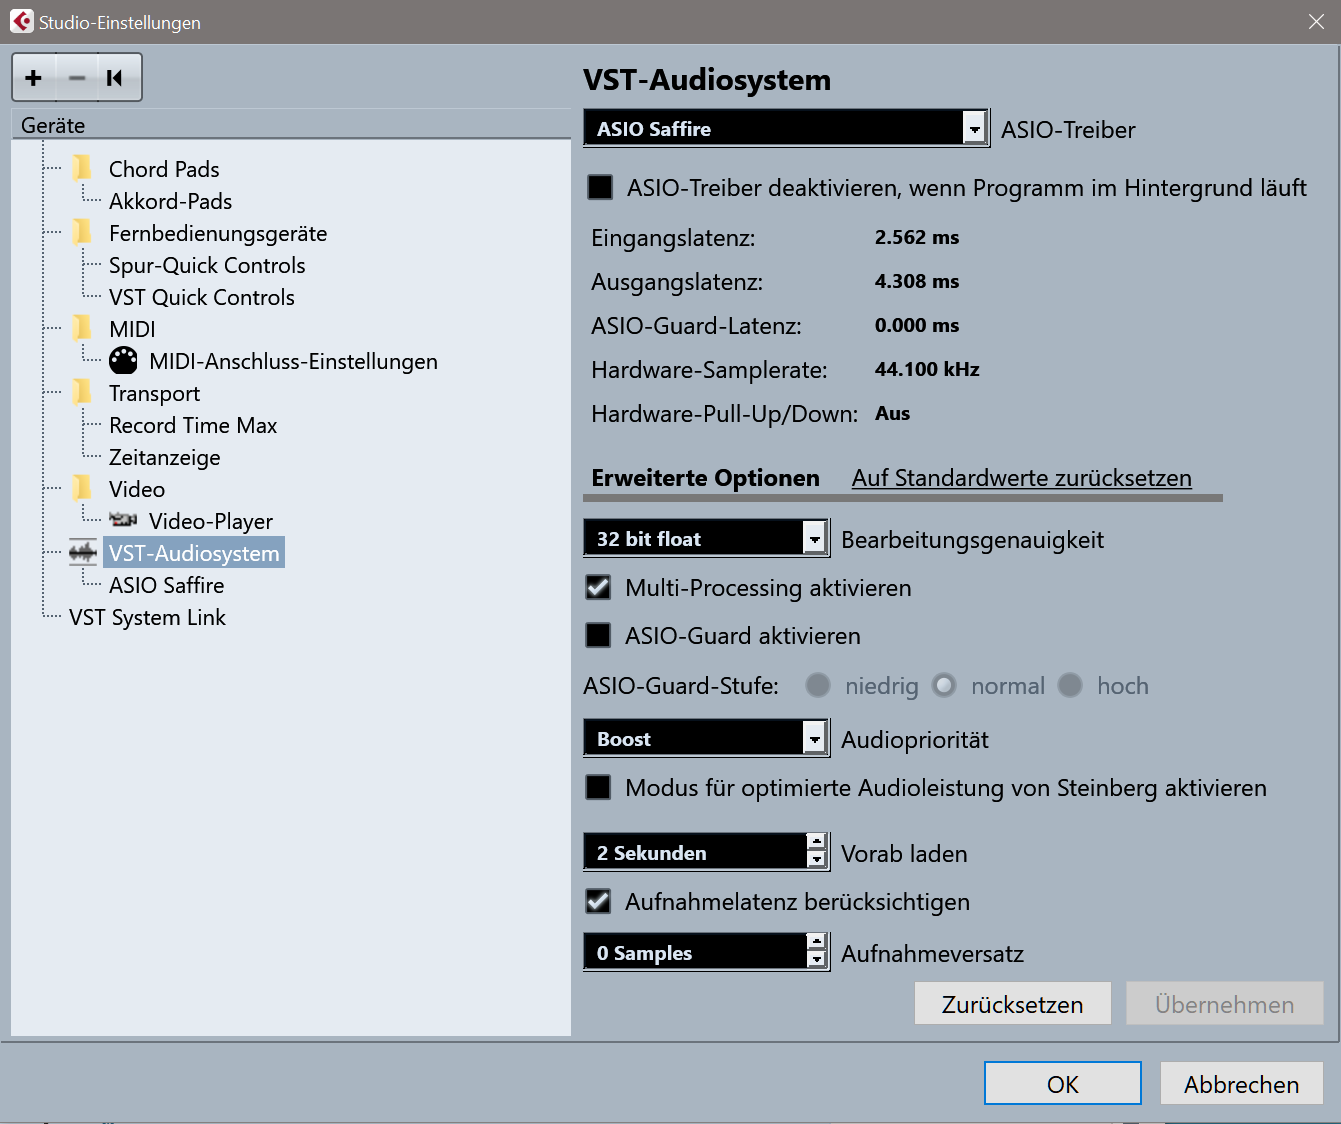This screenshot has height=1124, width=1341.
Task: Click the Transport folder icon
Action: click(x=83, y=392)
